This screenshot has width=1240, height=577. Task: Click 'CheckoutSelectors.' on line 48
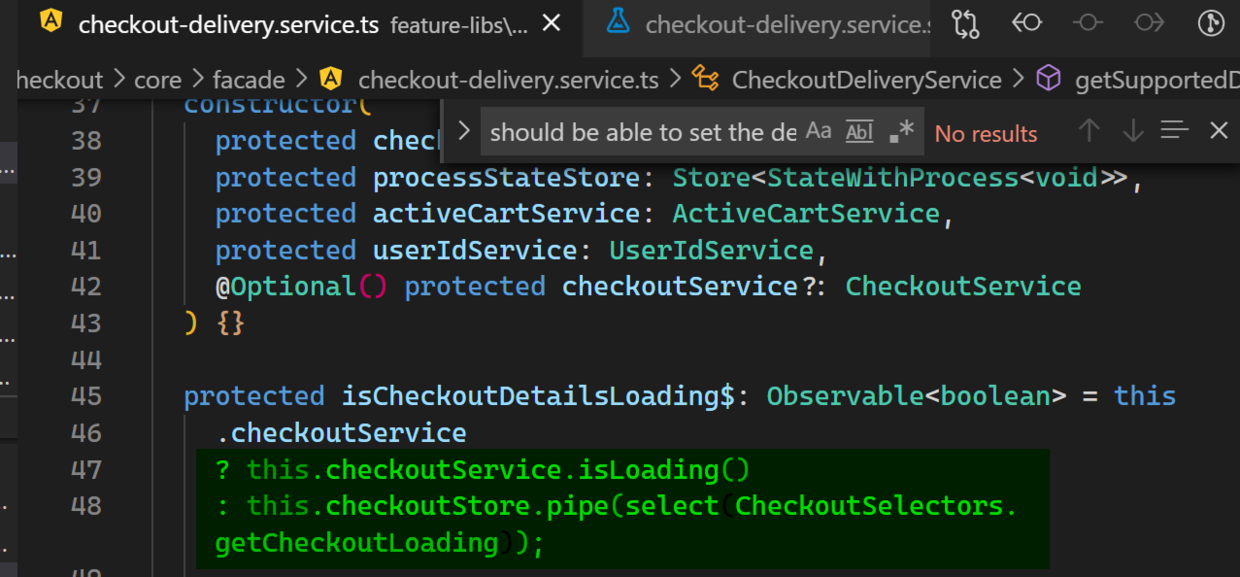(x=877, y=507)
